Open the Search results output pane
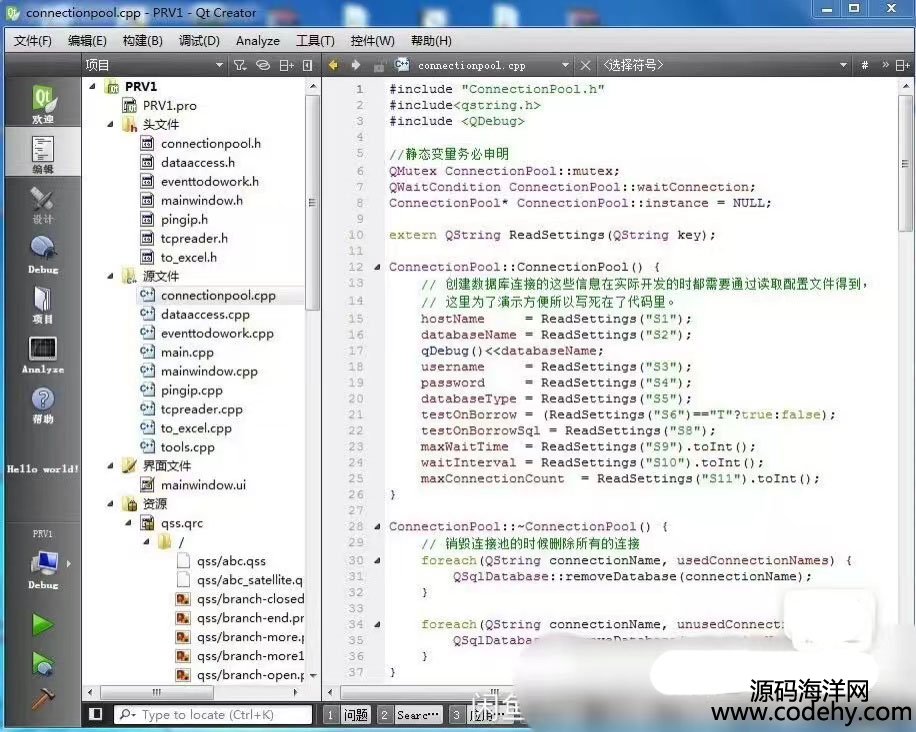916x732 pixels. (410, 714)
